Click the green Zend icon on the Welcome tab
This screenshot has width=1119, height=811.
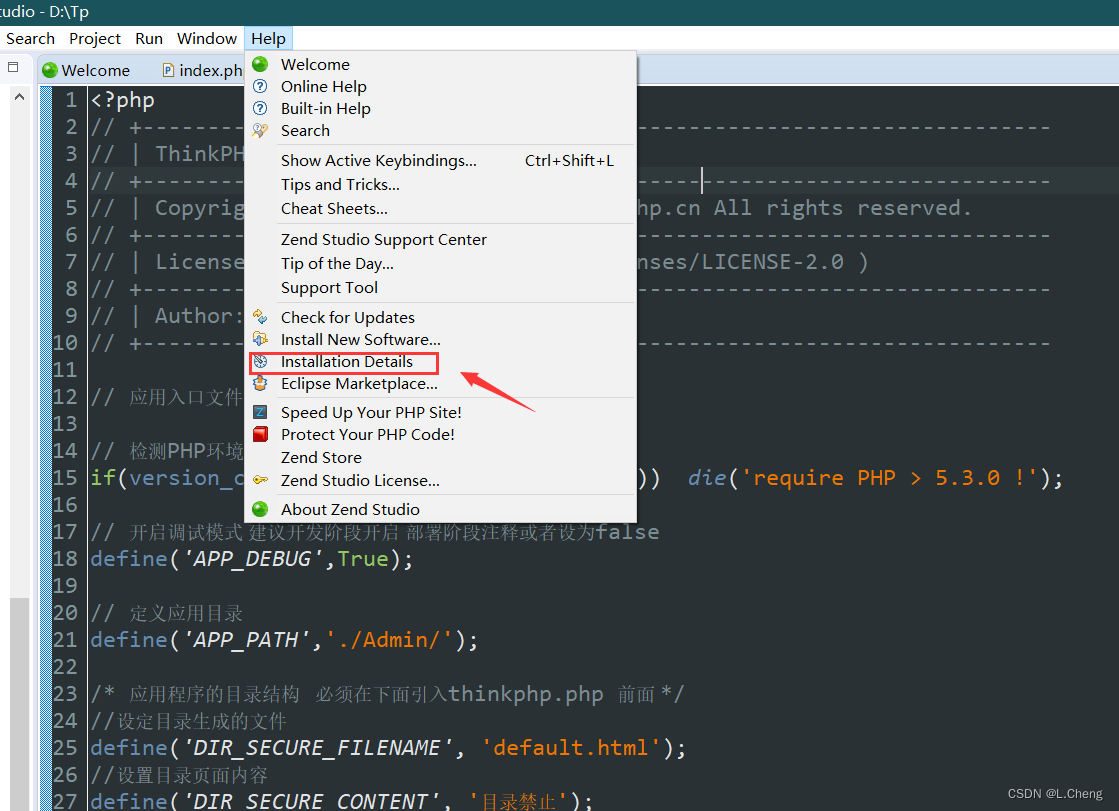coord(47,70)
